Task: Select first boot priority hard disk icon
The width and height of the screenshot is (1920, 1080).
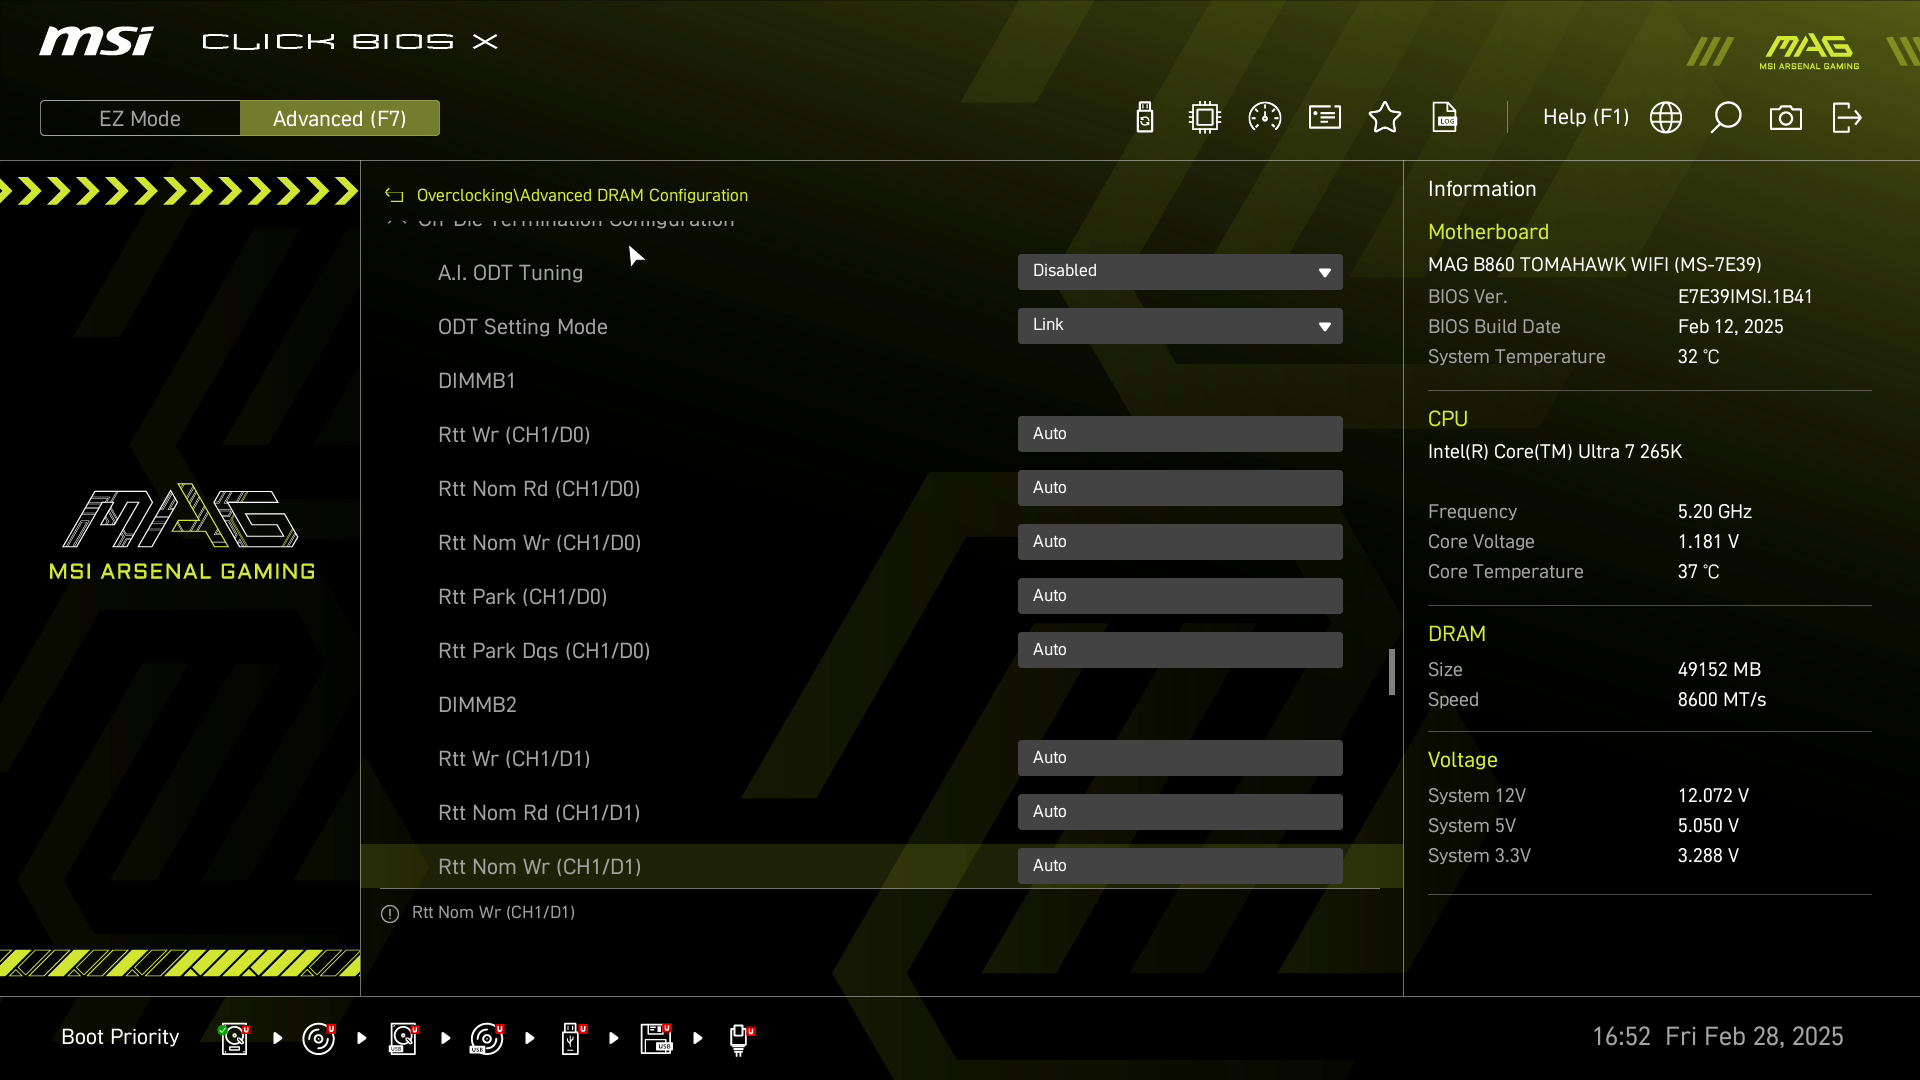Action: tap(234, 1038)
